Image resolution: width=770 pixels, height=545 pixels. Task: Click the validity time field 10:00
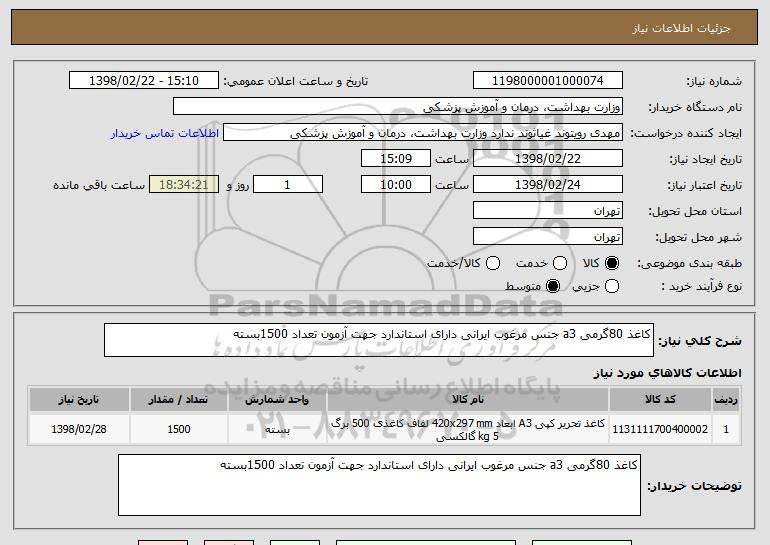click(x=396, y=185)
